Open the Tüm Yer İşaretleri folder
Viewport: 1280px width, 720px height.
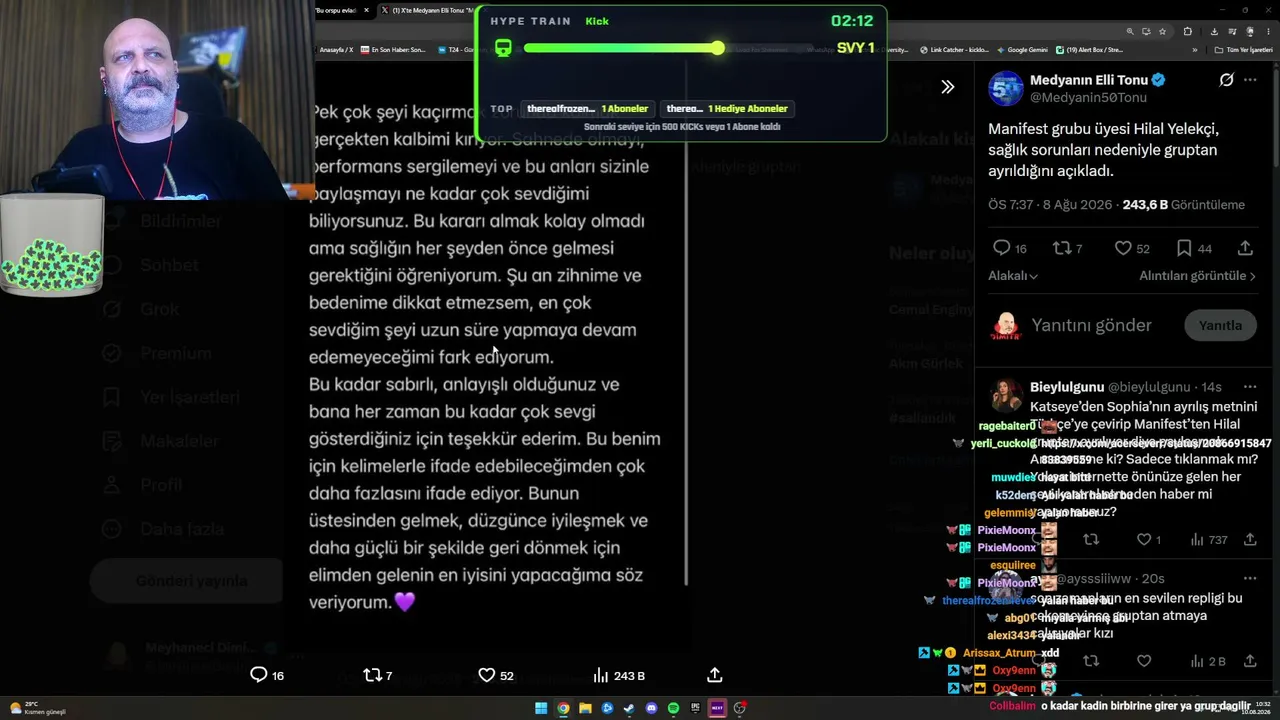point(1243,49)
